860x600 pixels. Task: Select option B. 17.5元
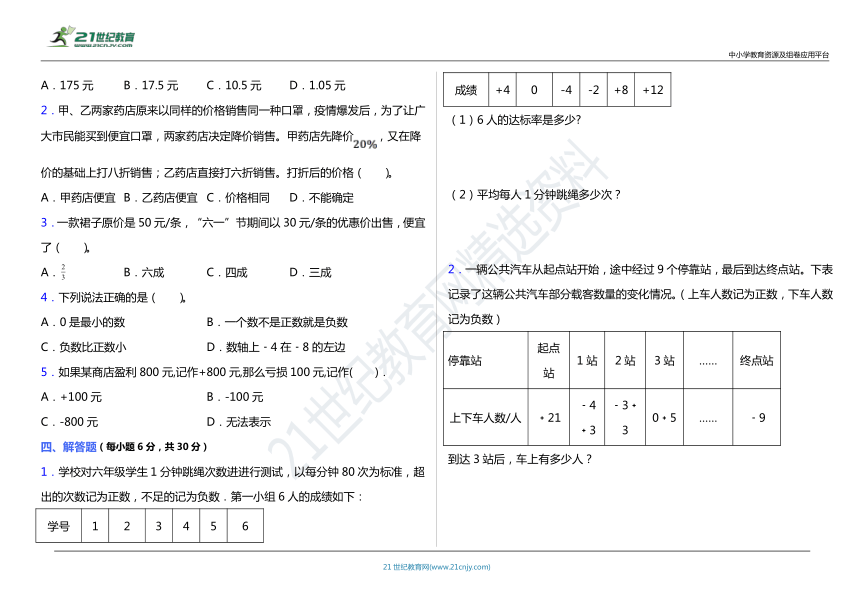click(x=151, y=86)
